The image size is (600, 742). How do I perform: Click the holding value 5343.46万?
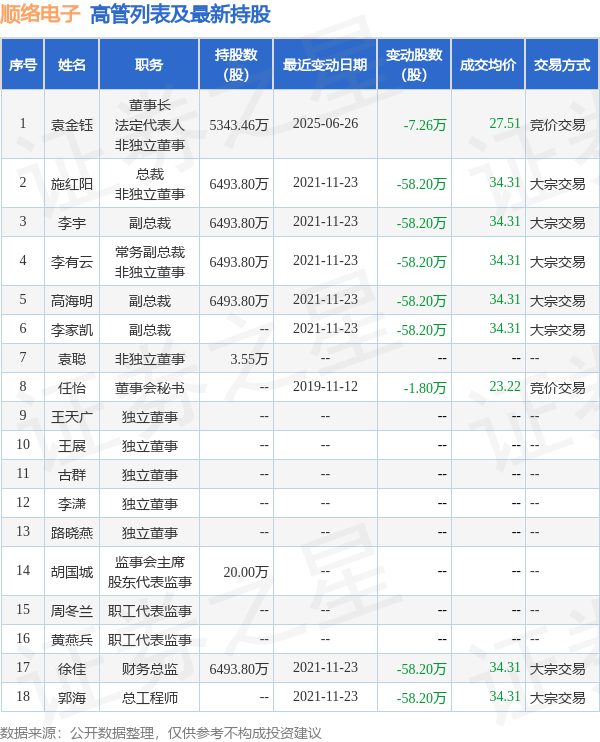(239, 125)
